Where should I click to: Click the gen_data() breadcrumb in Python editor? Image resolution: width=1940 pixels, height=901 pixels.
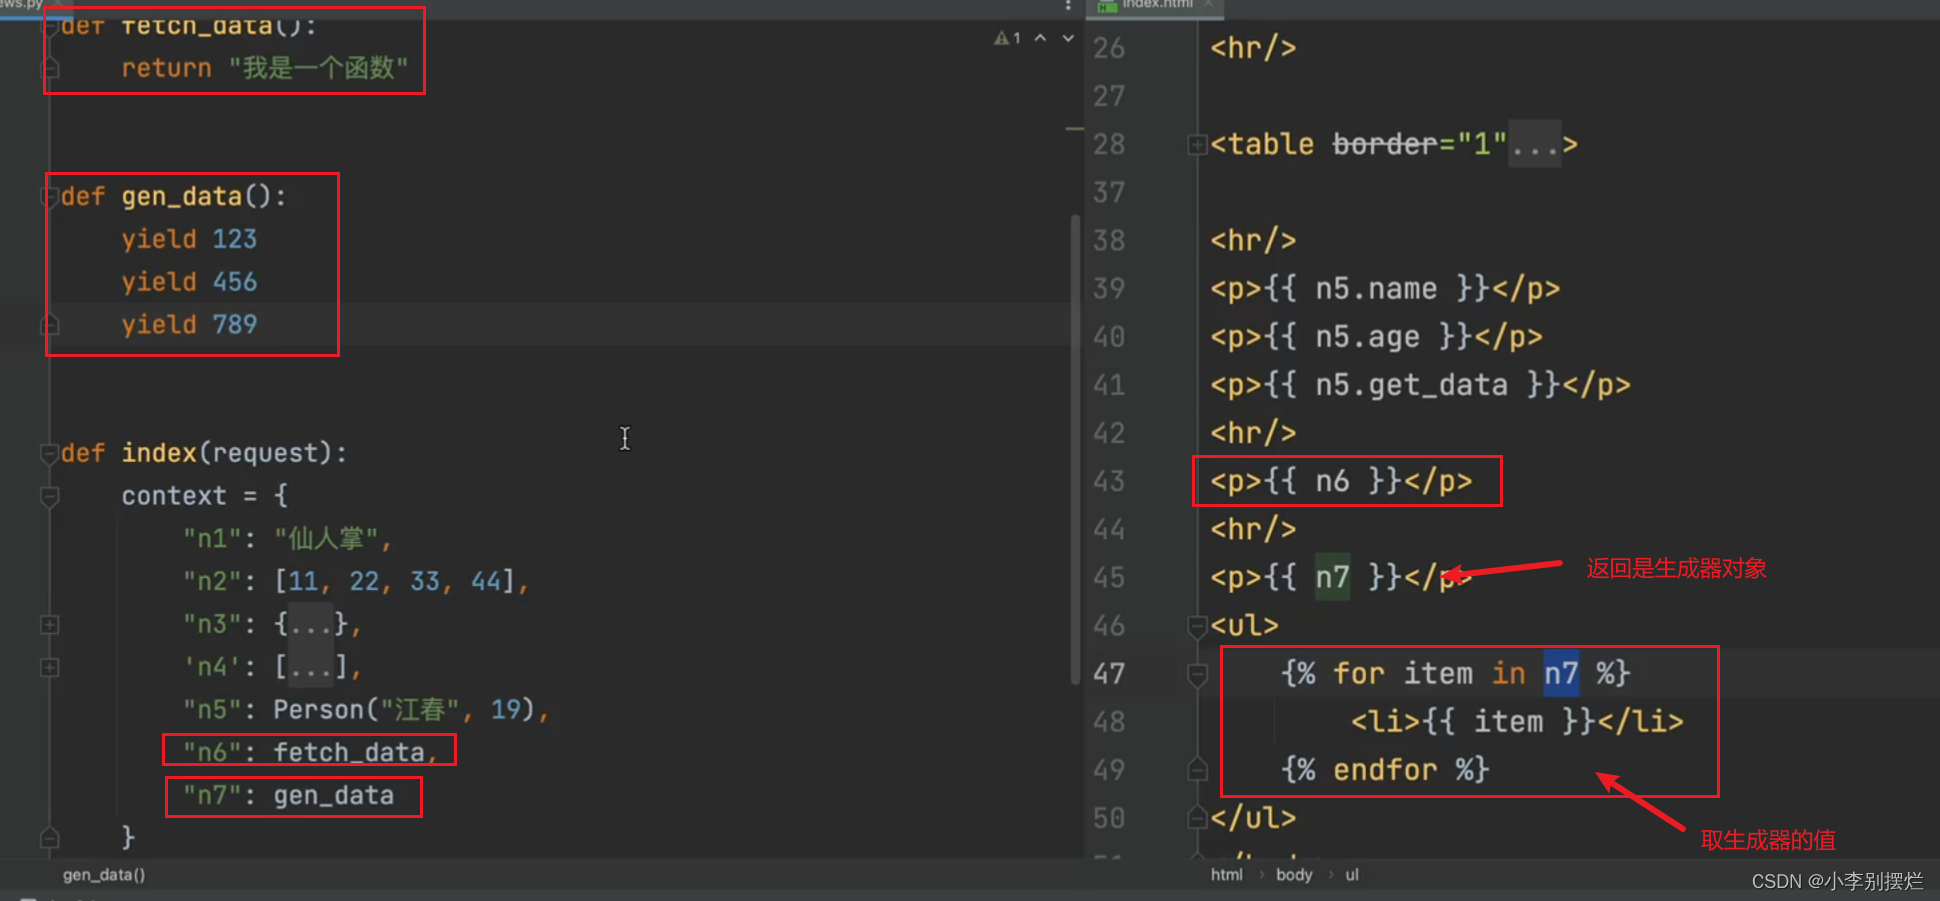pos(104,875)
